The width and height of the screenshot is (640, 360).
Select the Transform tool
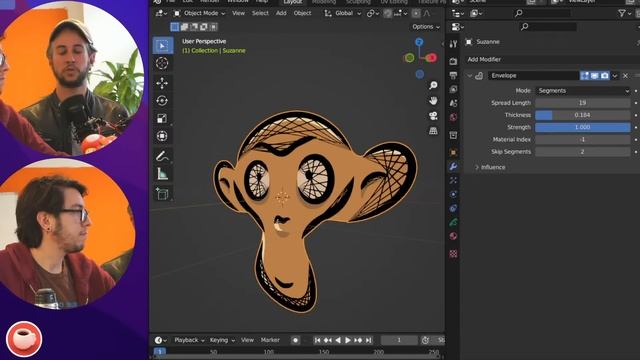coord(162,136)
